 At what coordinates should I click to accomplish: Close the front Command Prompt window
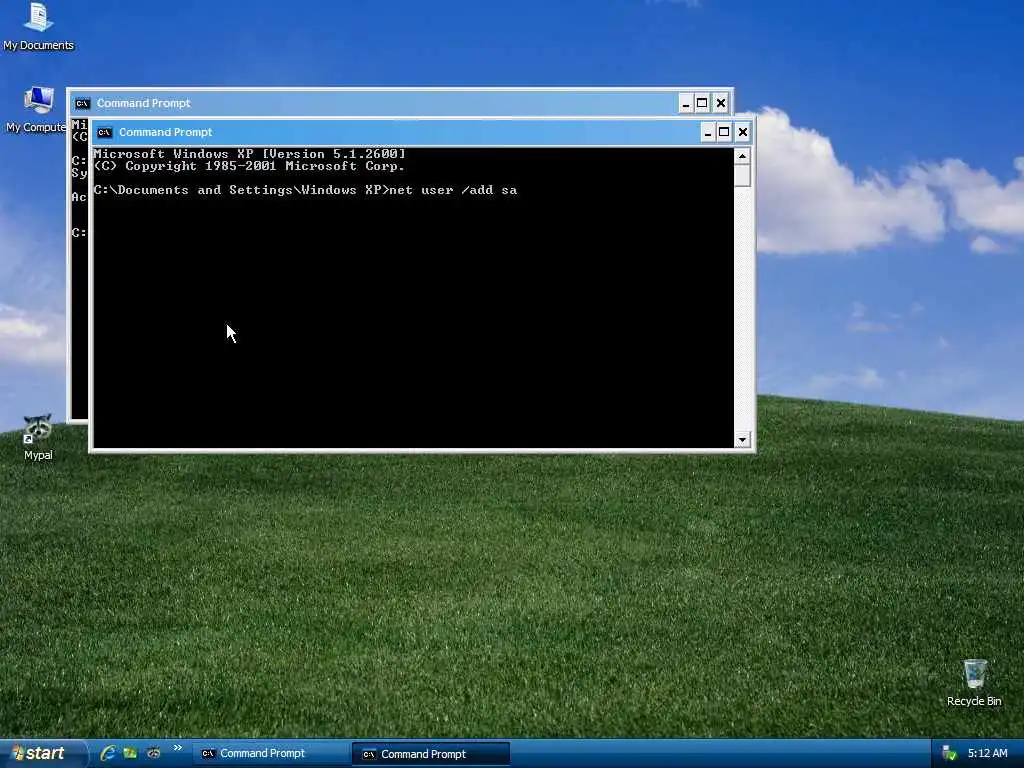(743, 133)
